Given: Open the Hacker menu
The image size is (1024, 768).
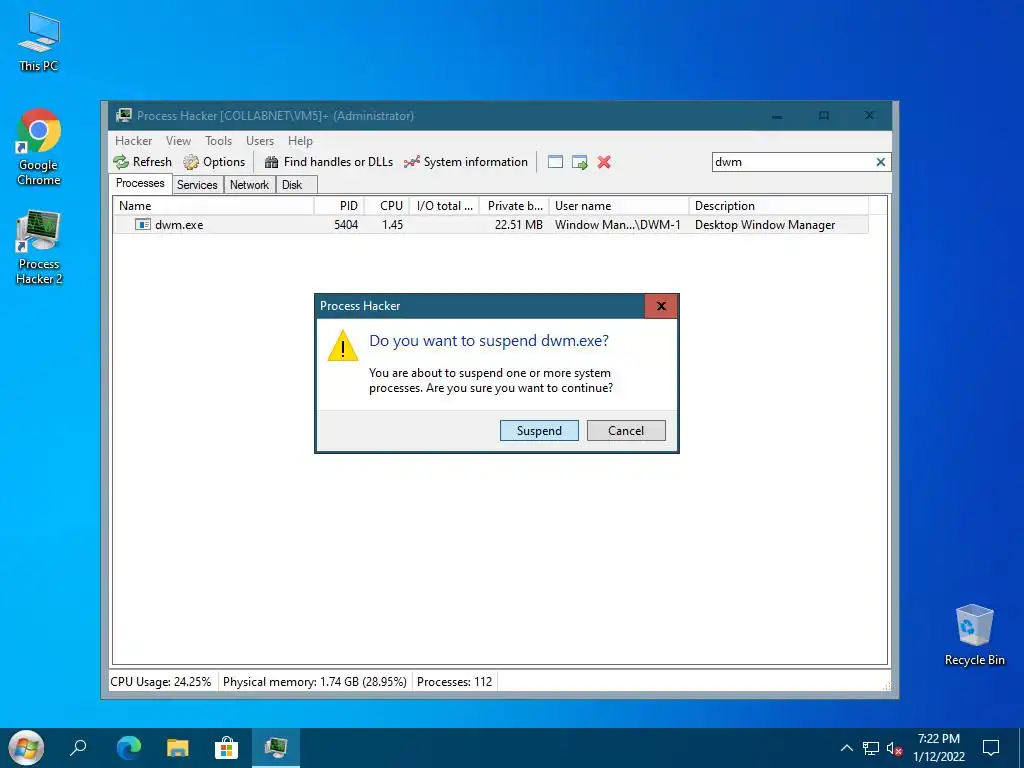Looking at the screenshot, I should tap(133, 141).
